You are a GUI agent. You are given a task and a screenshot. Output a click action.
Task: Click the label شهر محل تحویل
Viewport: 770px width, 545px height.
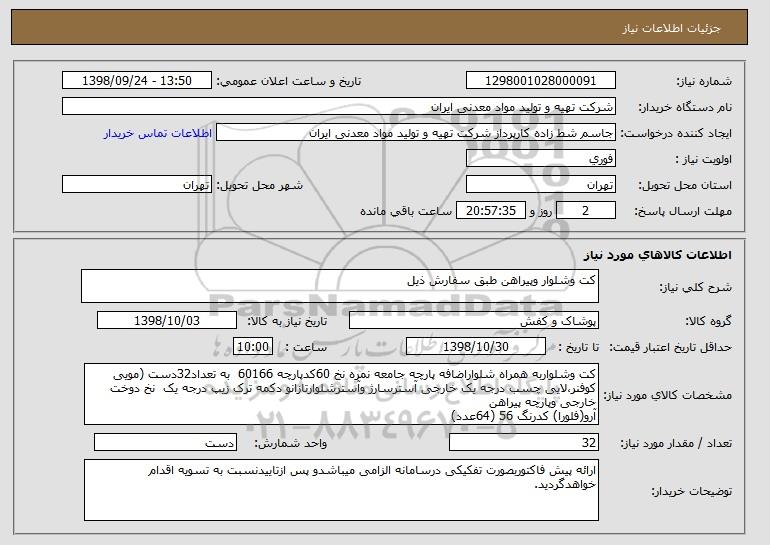(x=260, y=185)
